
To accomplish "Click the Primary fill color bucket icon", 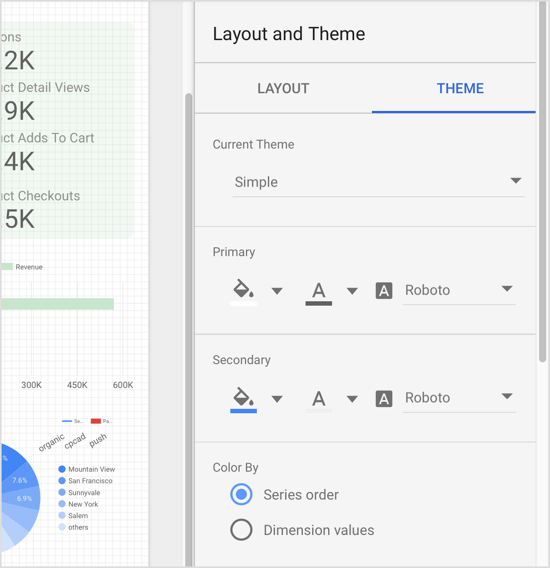I will [243, 288].
